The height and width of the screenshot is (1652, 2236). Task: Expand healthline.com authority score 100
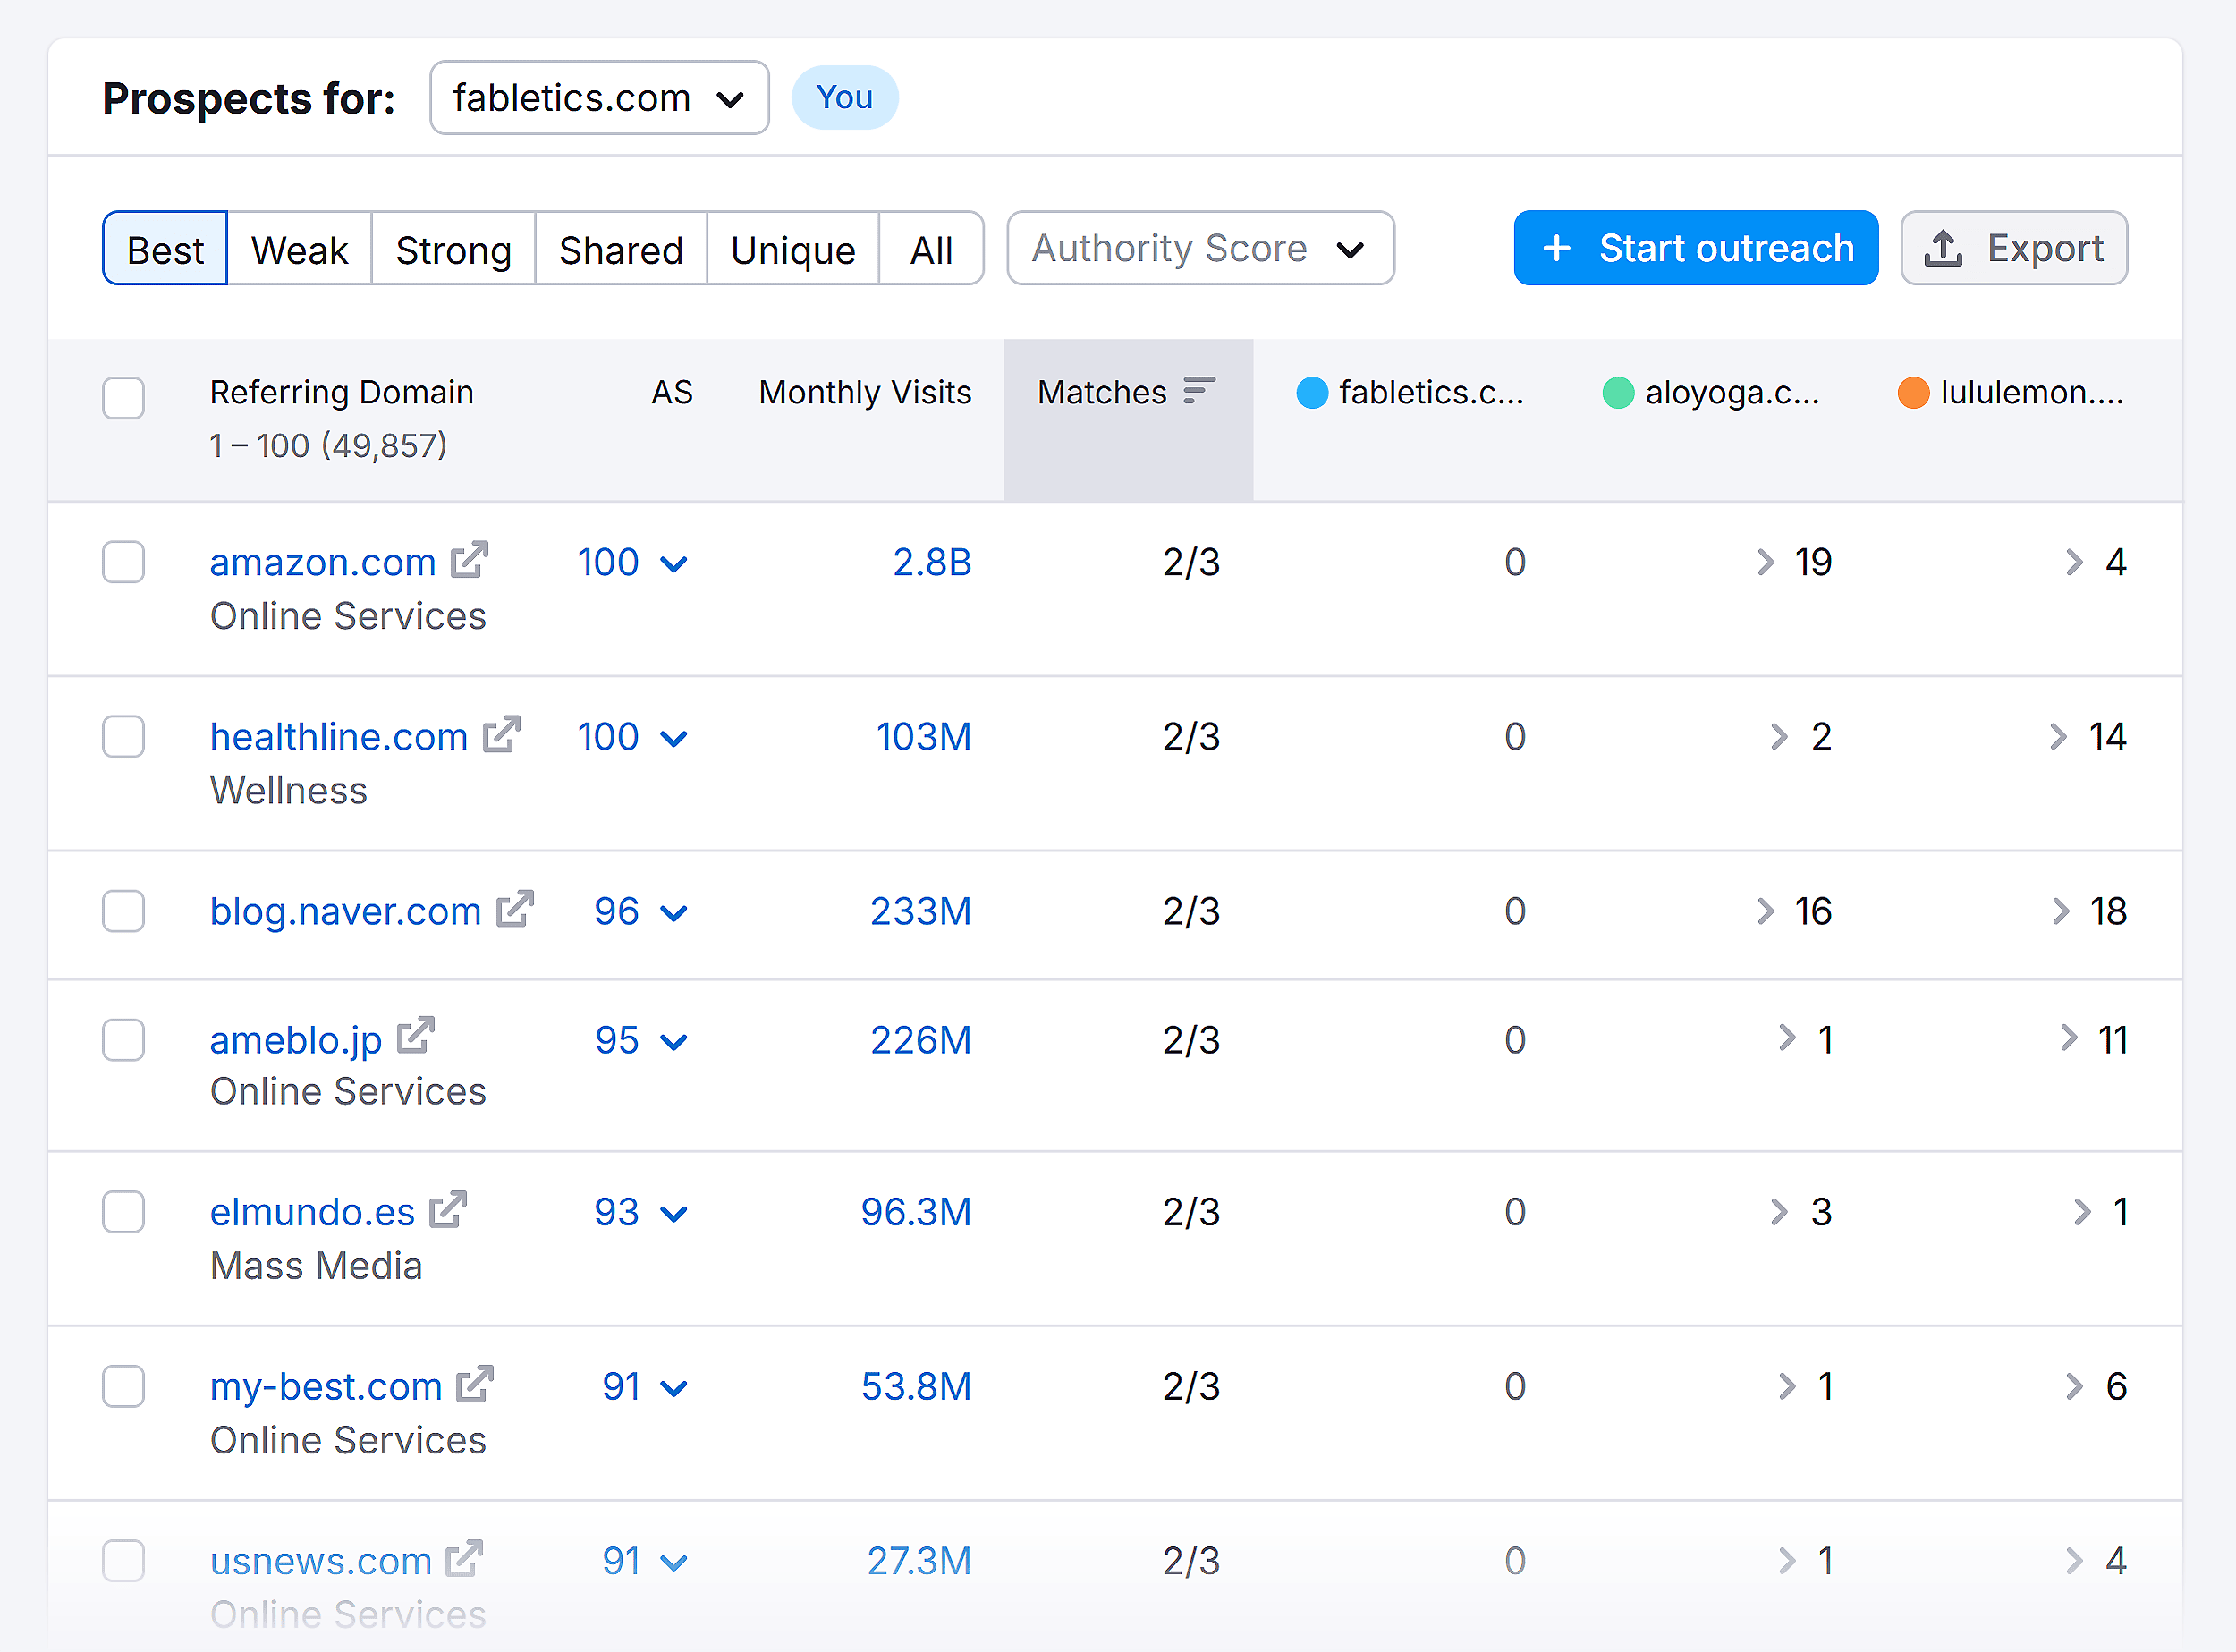click(x=632, y=737)
